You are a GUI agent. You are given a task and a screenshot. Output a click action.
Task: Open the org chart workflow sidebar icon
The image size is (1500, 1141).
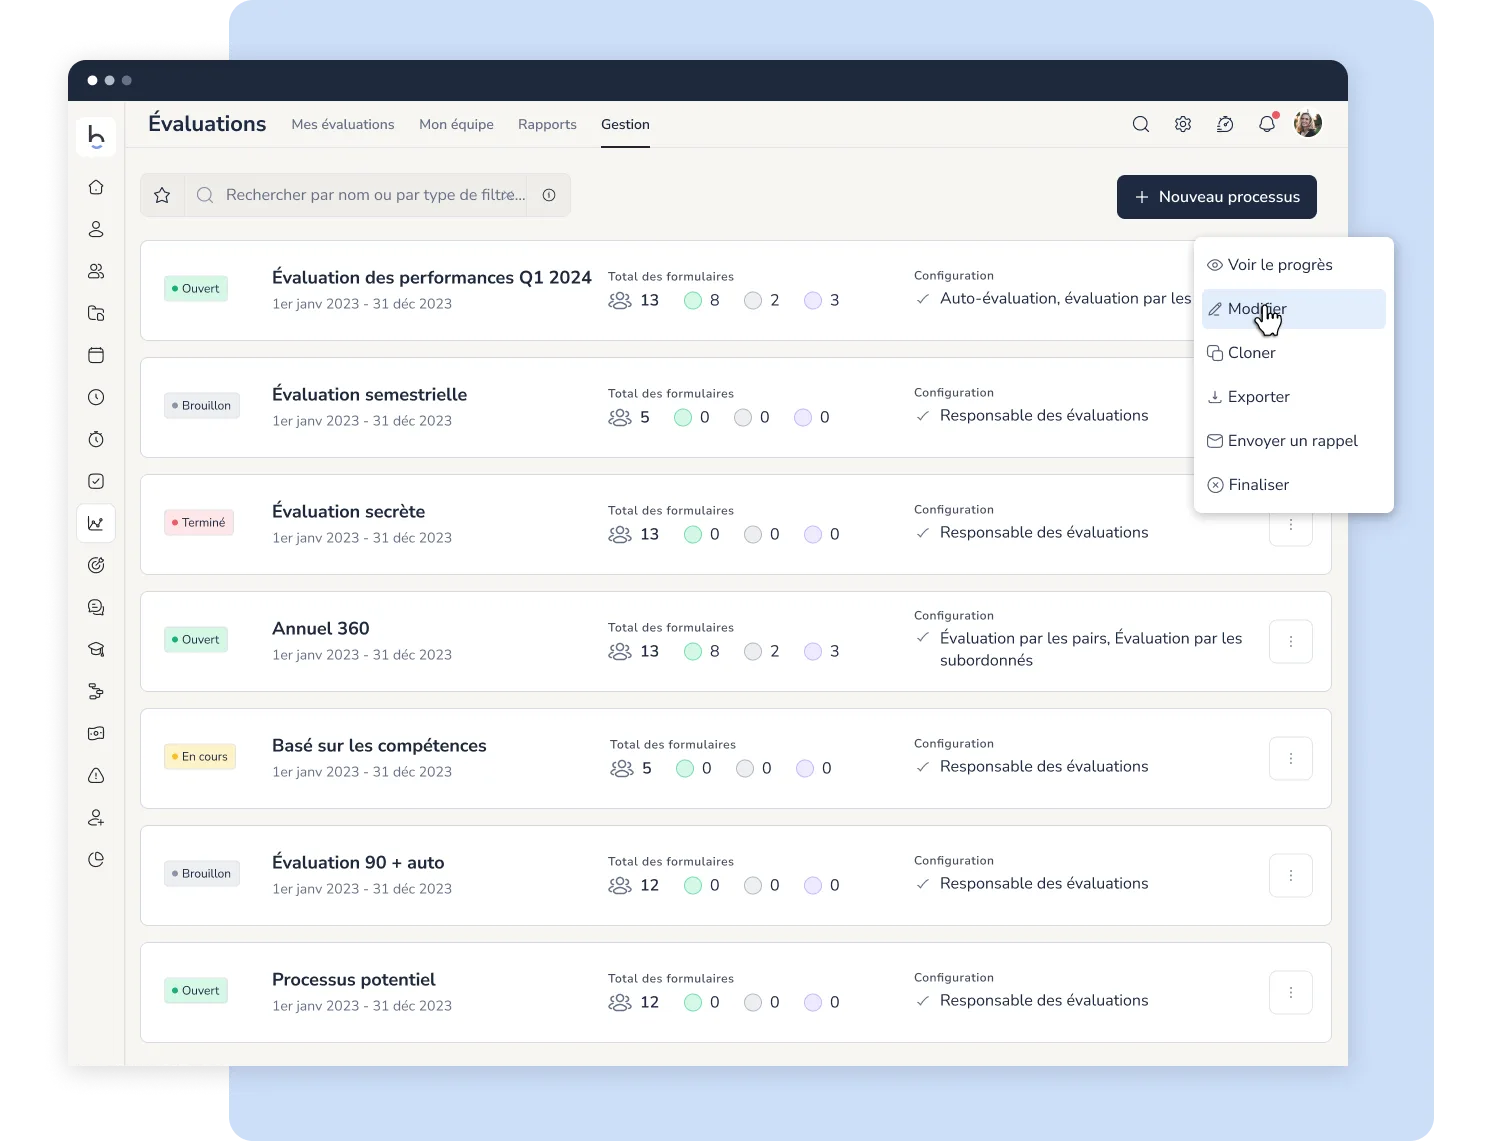click(x=96, y=691)
